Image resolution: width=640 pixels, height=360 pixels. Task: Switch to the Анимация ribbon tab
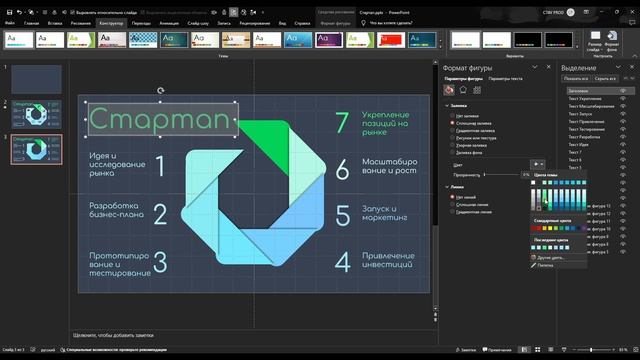[169, 23]
